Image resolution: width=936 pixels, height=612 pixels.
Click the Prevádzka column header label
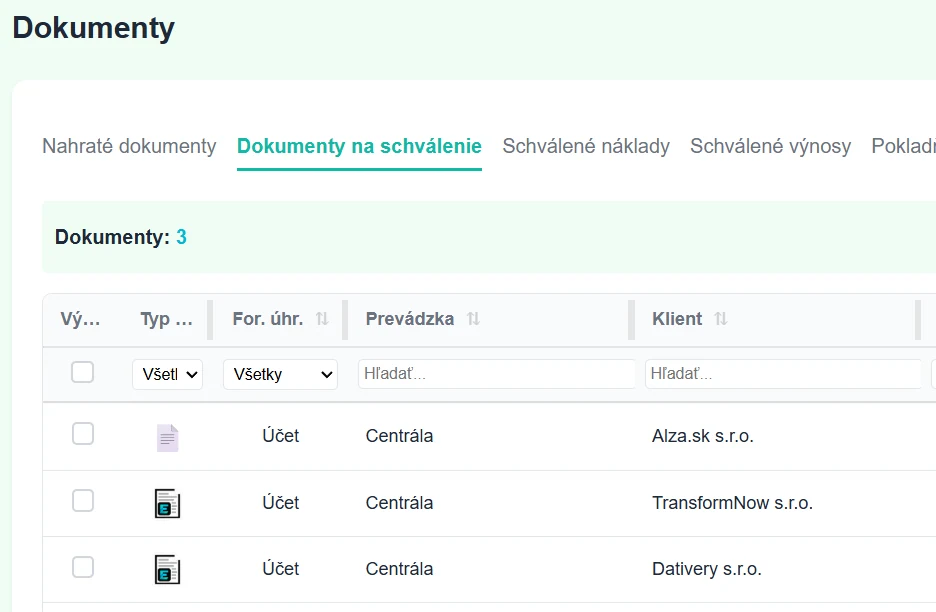tap(410, 319)
